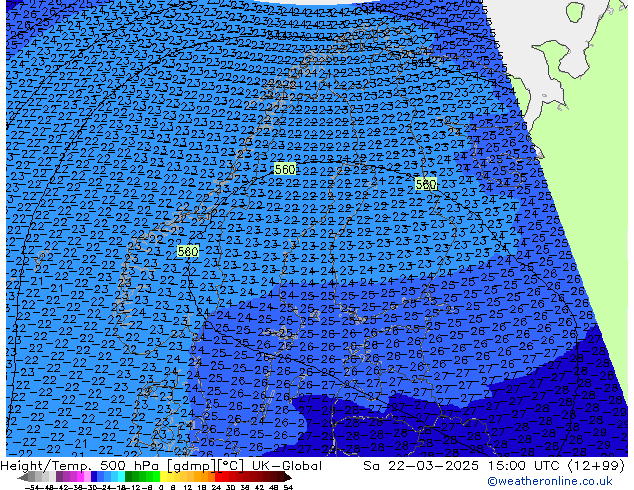The image size is (634, 490).
Task: Click the date 'Sa 22-03-2025'
Action: [421, 466]
